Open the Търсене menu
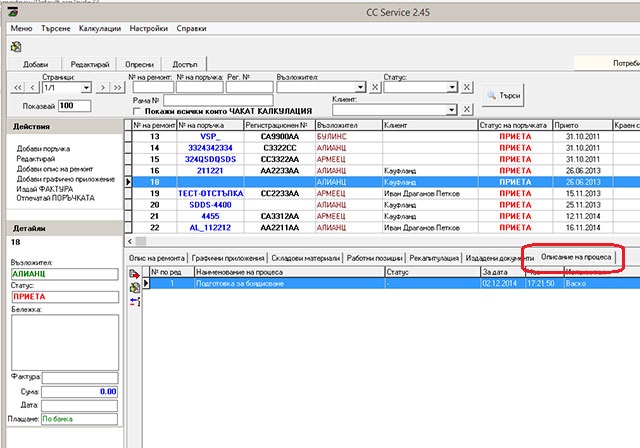 (56, 29)
